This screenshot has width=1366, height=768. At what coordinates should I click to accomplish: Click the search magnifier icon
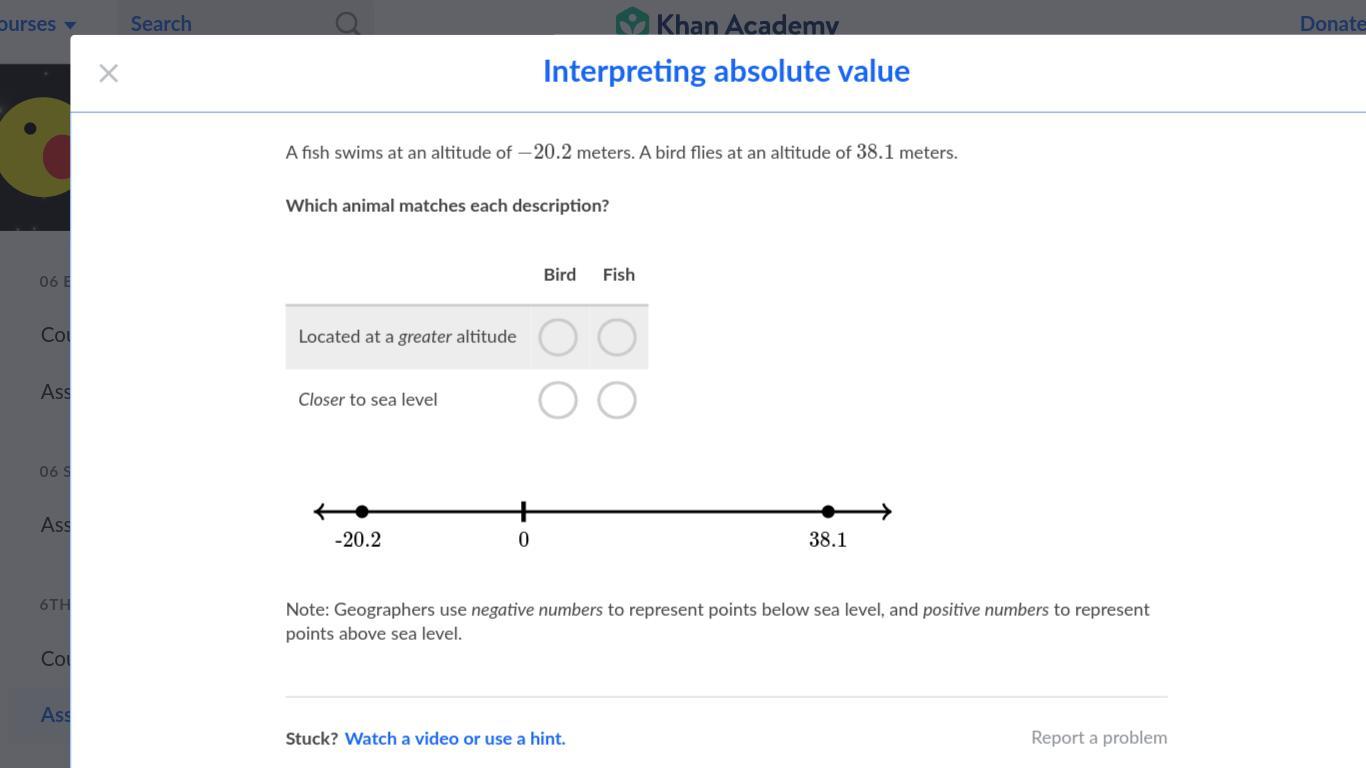tap(347, 23)
